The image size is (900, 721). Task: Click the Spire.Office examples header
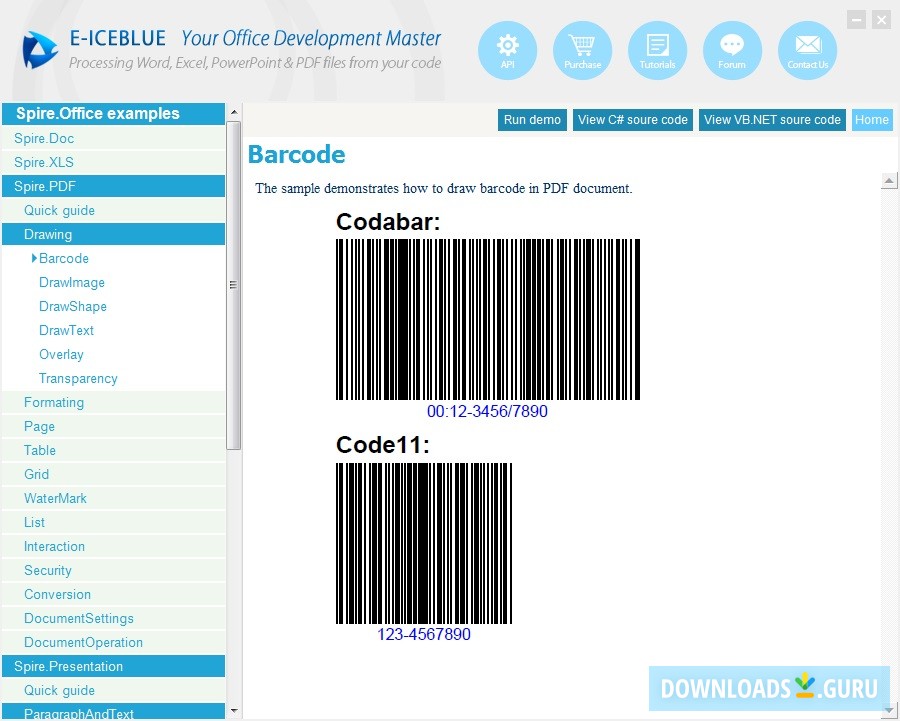[114, 114]
